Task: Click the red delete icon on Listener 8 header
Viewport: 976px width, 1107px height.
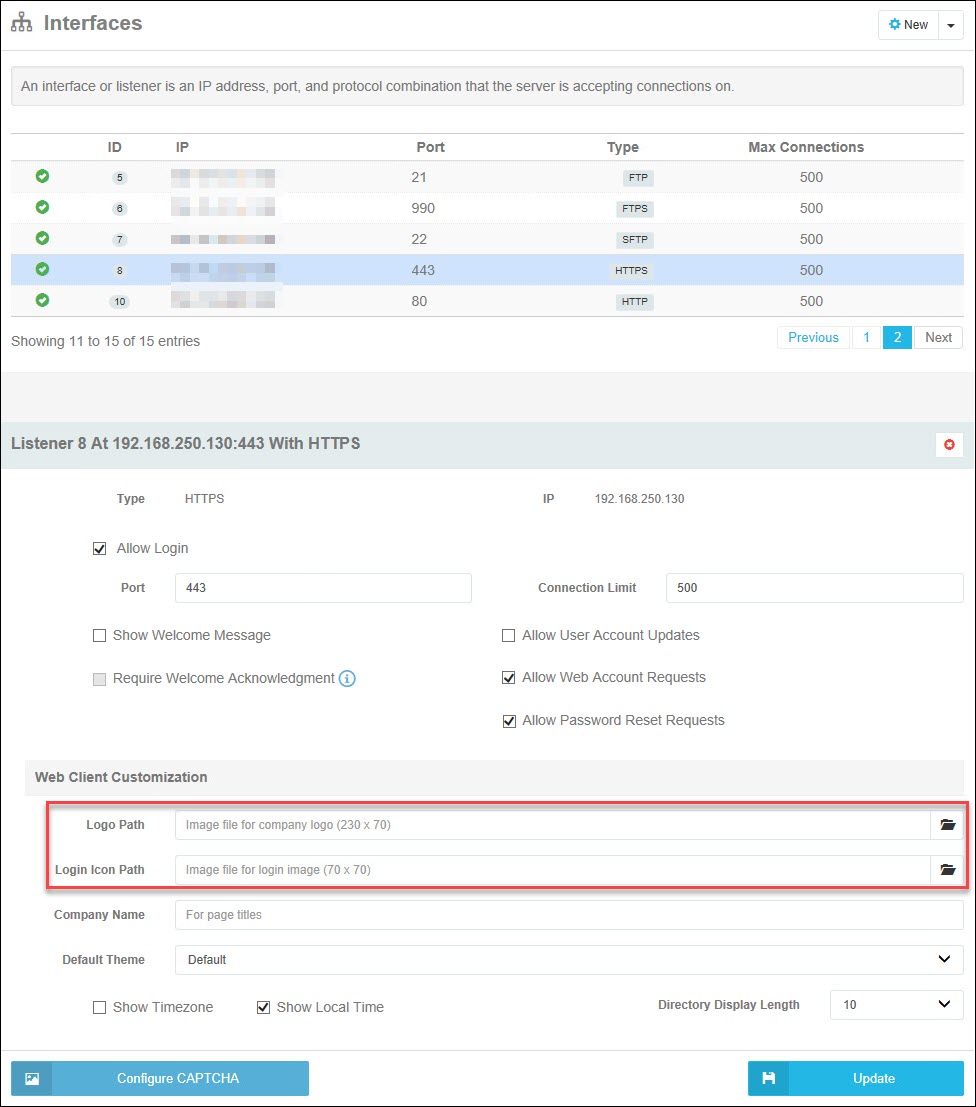Action: (948, 445)
